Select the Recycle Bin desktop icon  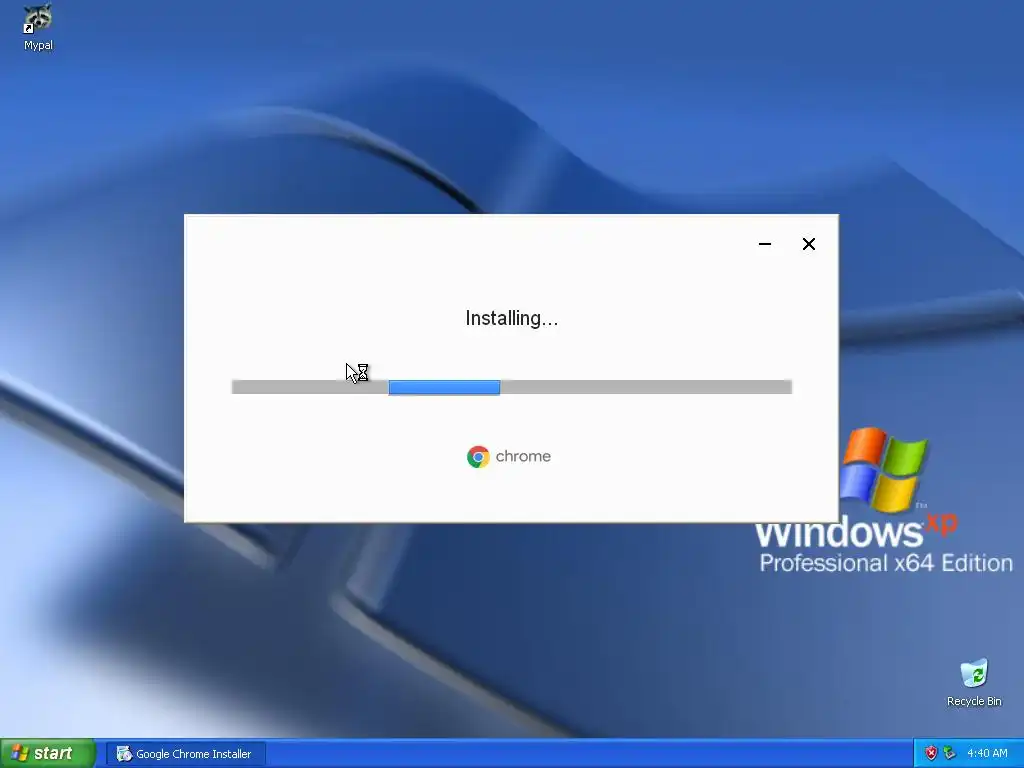974,682
